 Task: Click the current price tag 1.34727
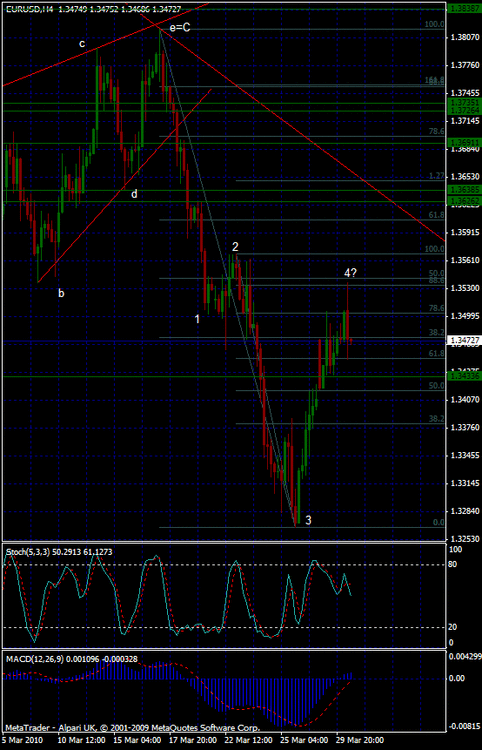pyautogui.click(x=463, y=340)
